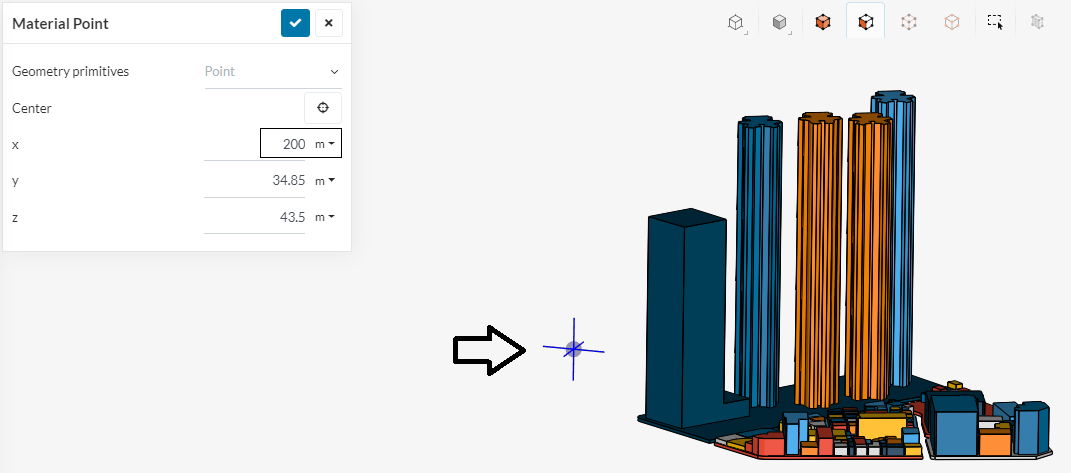Open unit dropdown for z coordinate
The height and width of the screenshot is (473, 1071).
point(324,217)
